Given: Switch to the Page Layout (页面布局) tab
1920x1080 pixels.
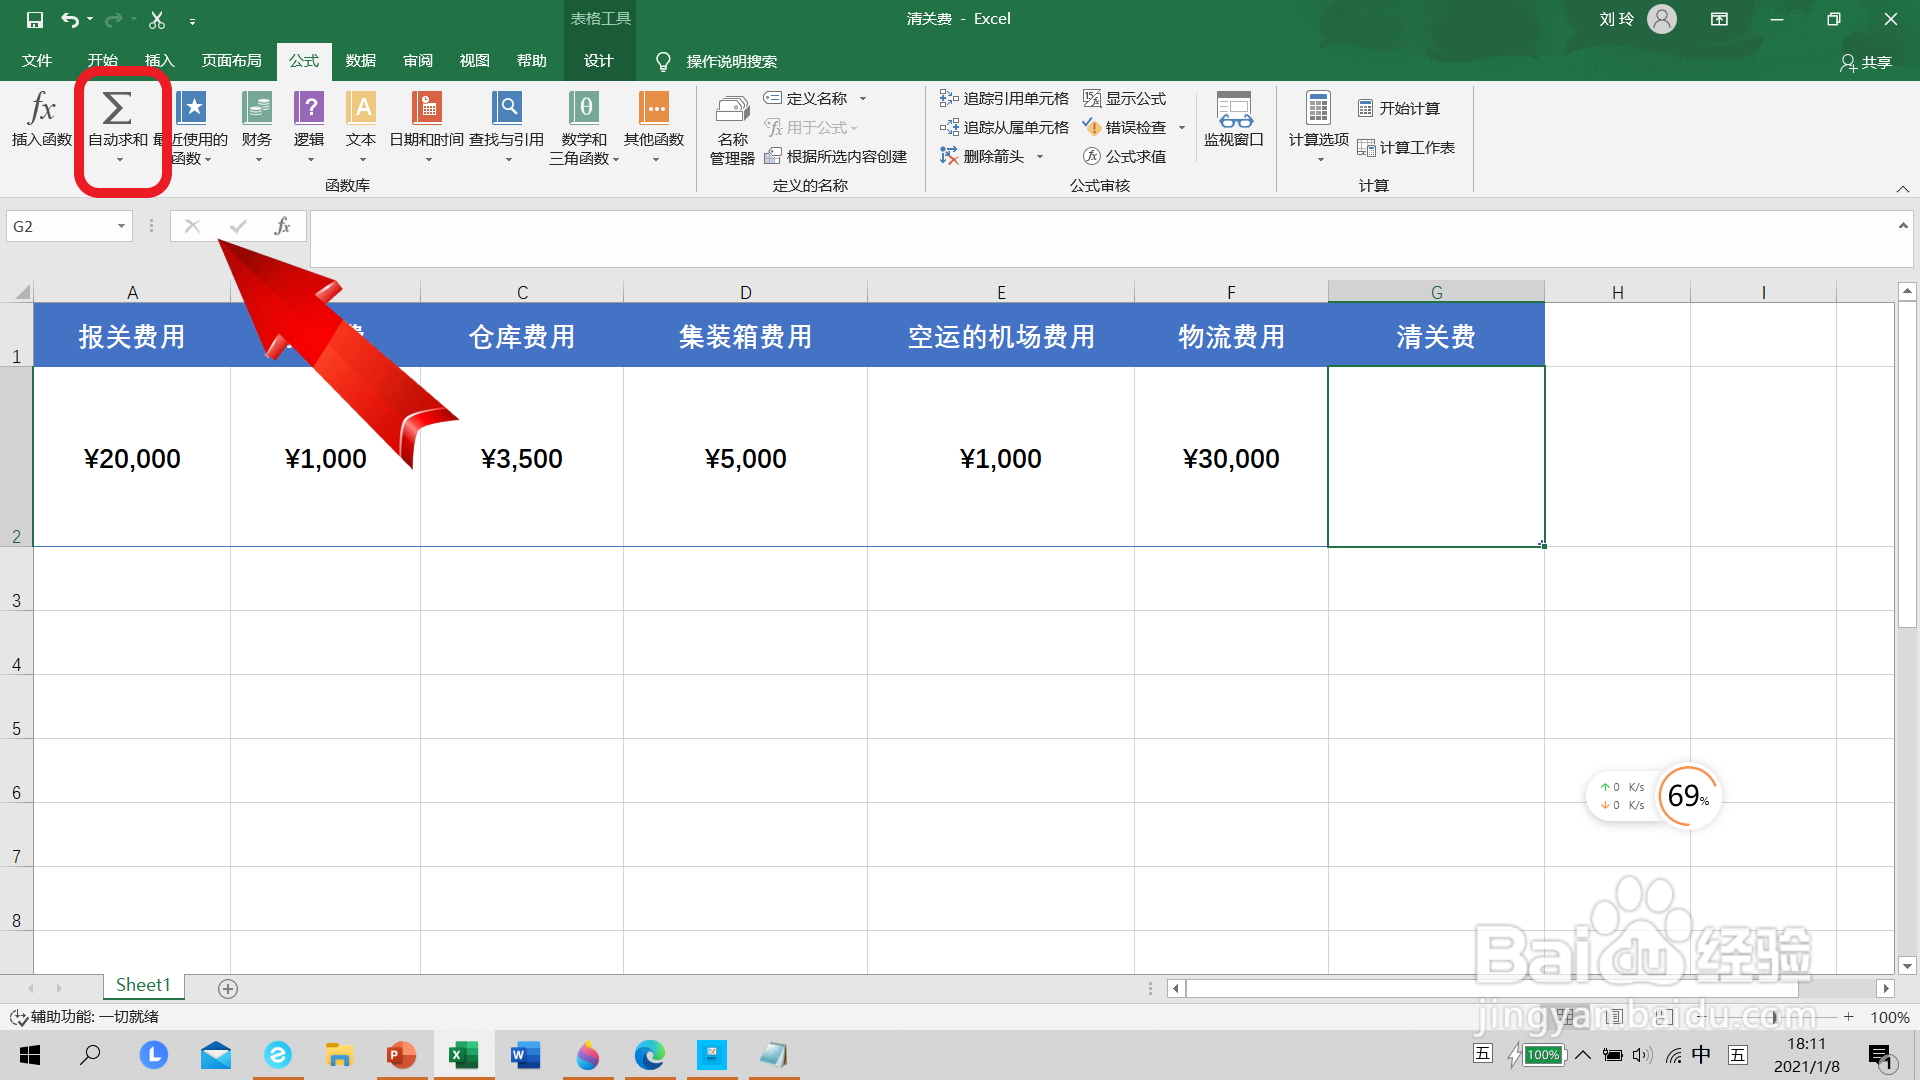Looking at the screenshot, I should [x=231, y=61].
